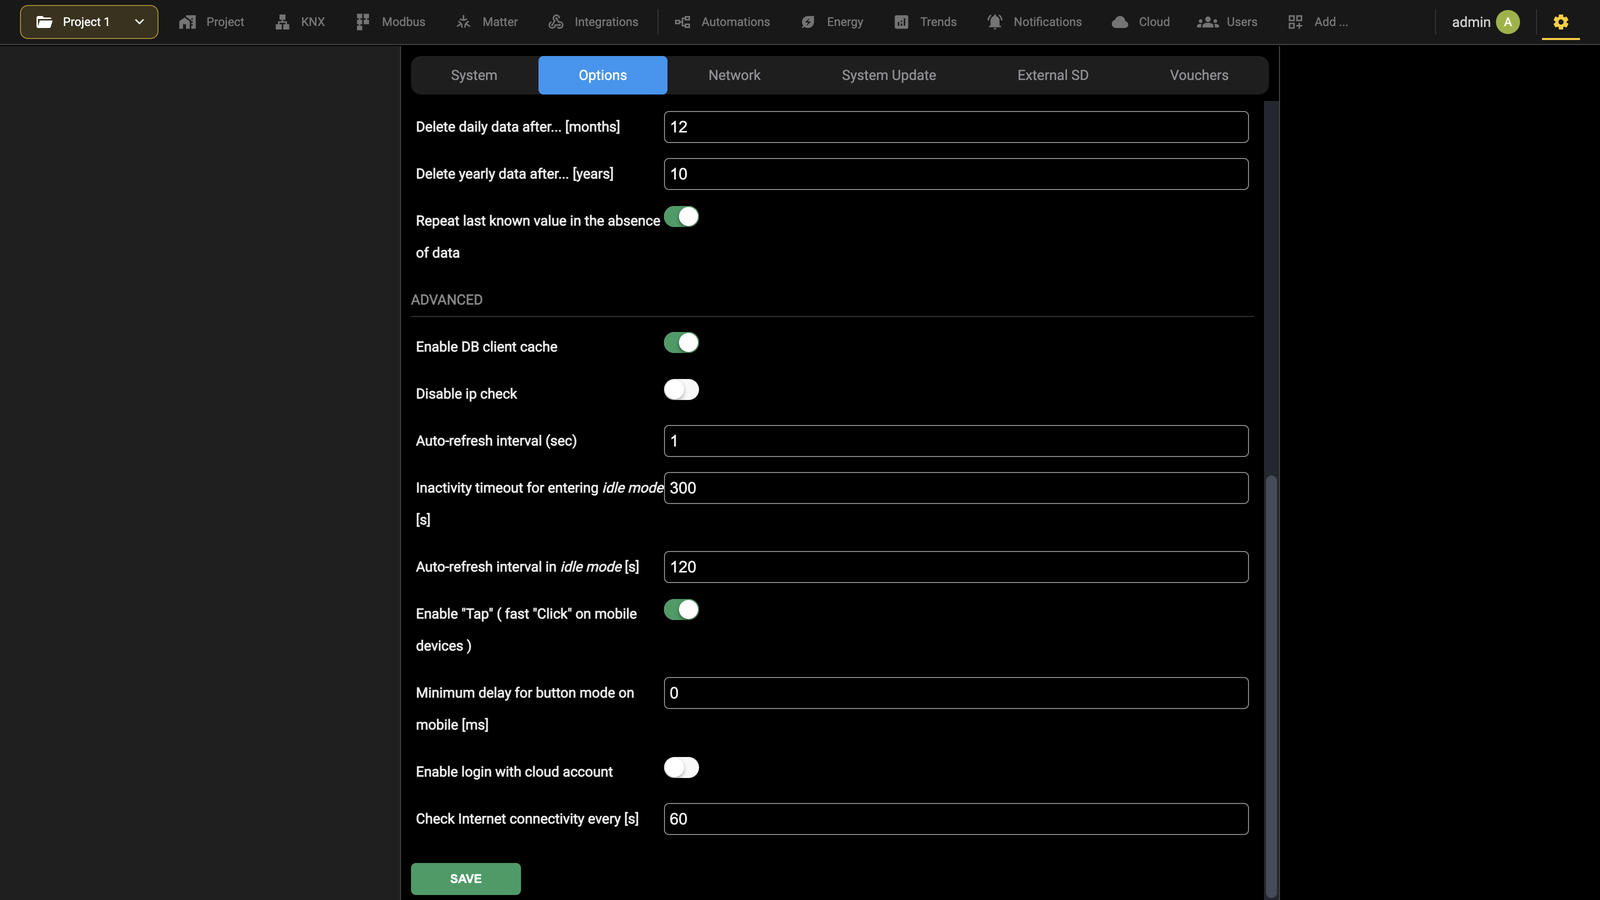Click the Automations icon
Screen dimensions: 1600x900
pyautogui.click(x=682, y=22)
